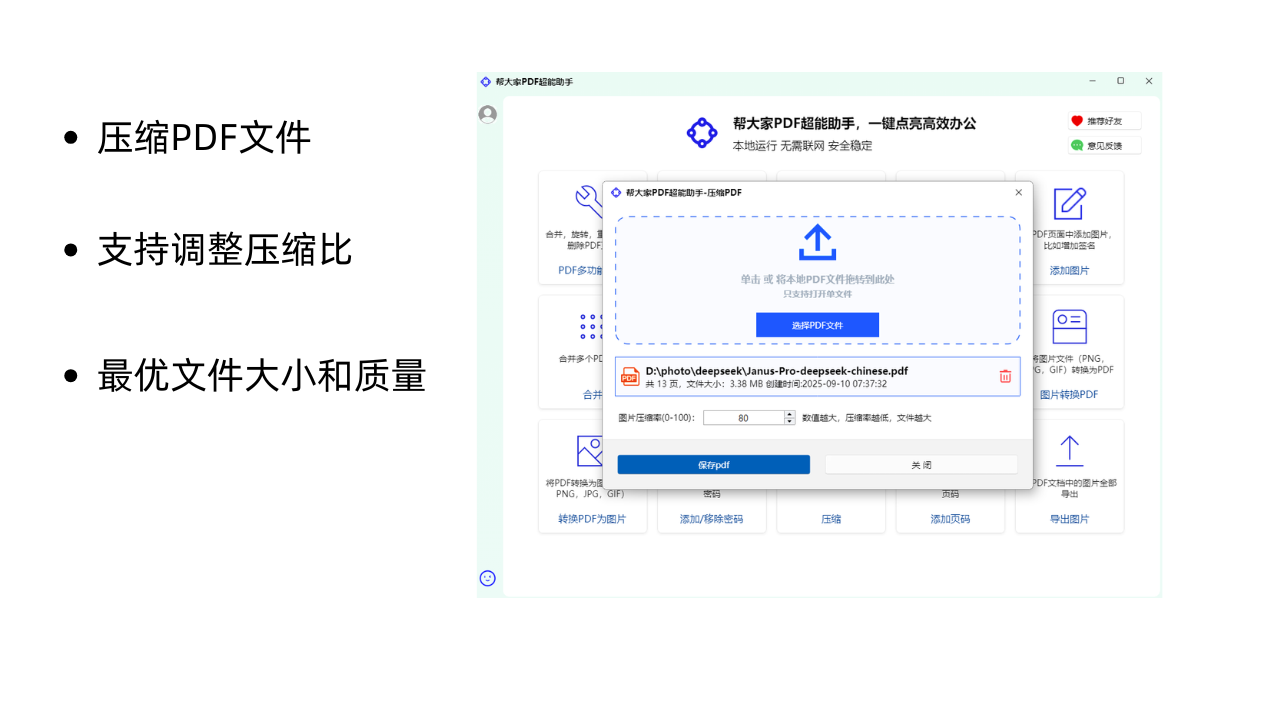Open the user avatar icon top left
The height and width of the screenshot is (720, 1280).
[487, 114]
